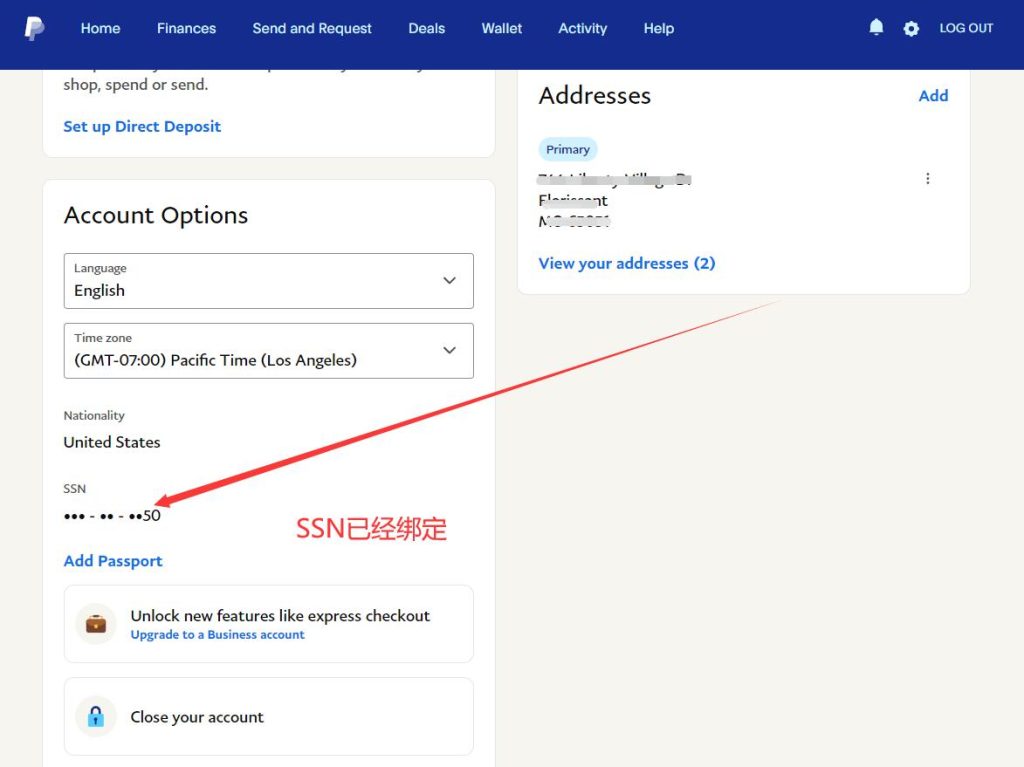The height and width of the screenshot is (767, 1024).
Task: Click LOG OUT
Action: [x=966, y=28]
